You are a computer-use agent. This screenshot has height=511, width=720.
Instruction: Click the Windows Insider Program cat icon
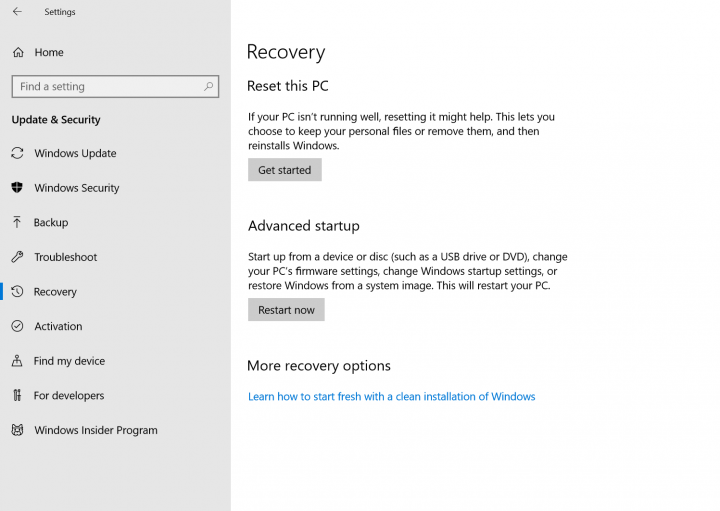tap(17, 430)
